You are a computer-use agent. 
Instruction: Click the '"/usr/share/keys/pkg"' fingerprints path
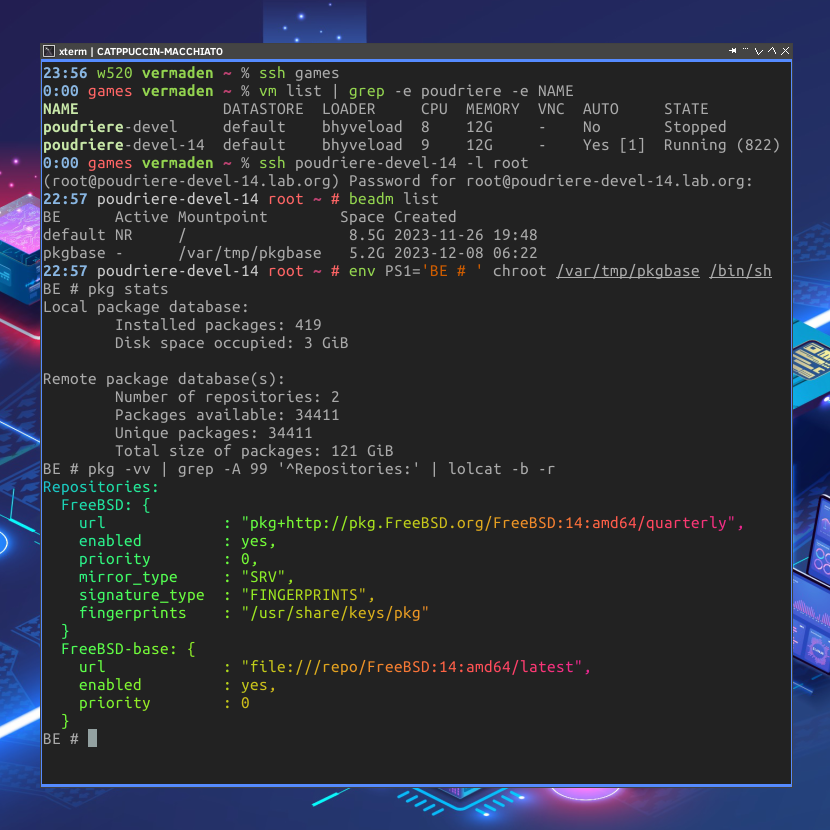pos(335,613)
